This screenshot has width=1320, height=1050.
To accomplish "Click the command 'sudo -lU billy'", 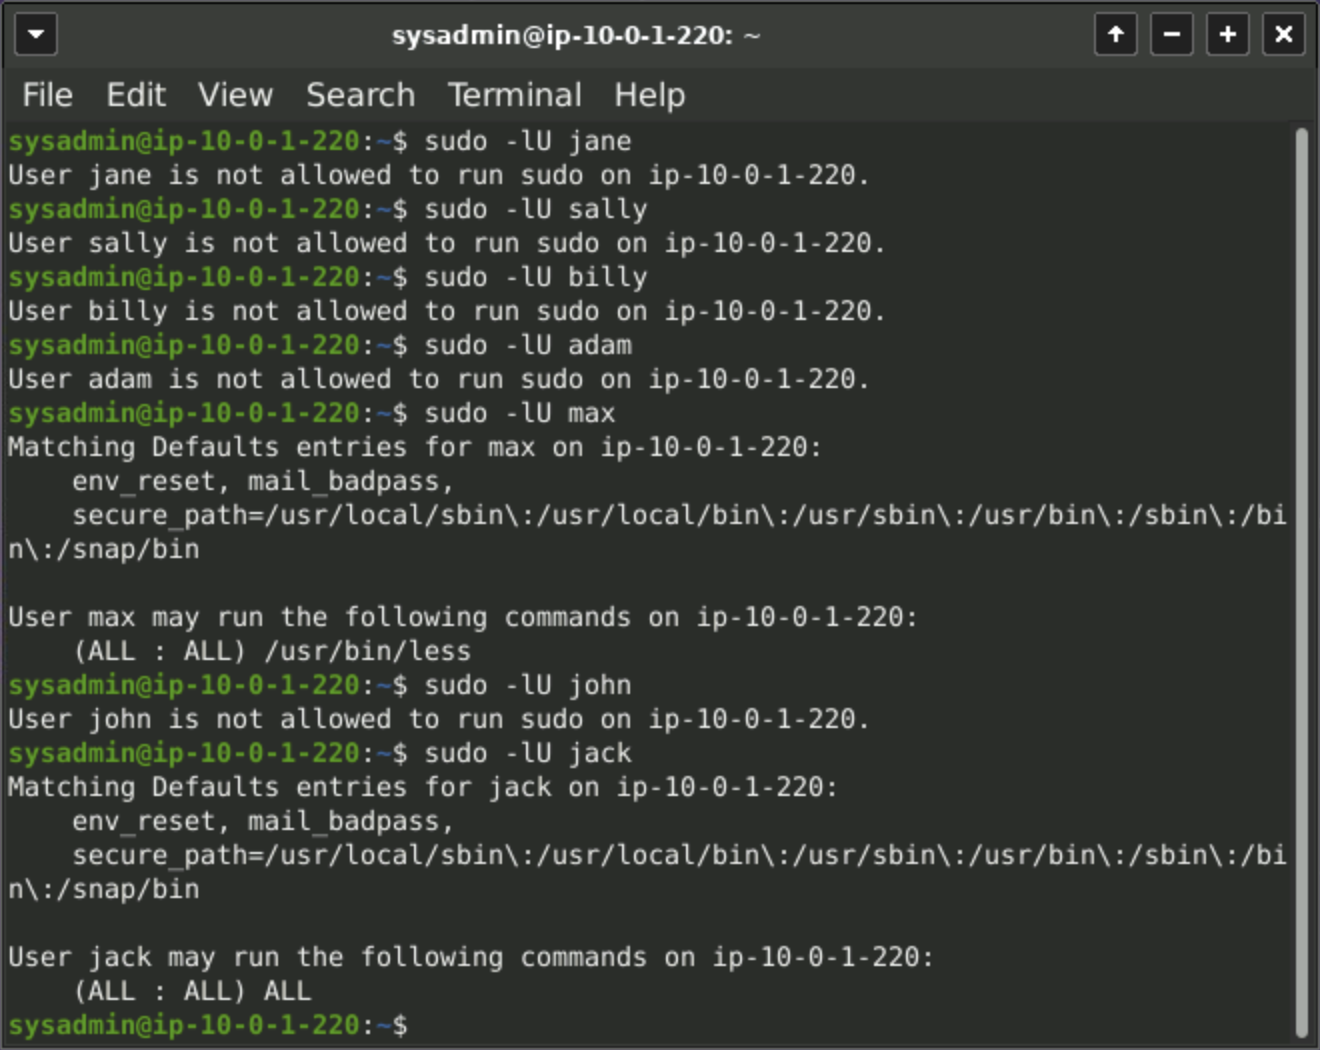I will click(x=536, y=277).
